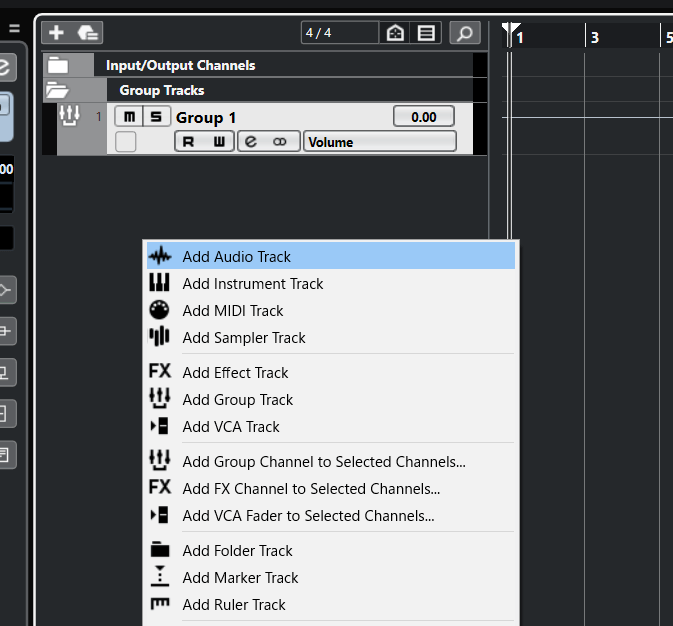This screenshot has height=626, width=673.
Task: Click bar 3 on the timeline ruler
Action: [x=595, y=37]
